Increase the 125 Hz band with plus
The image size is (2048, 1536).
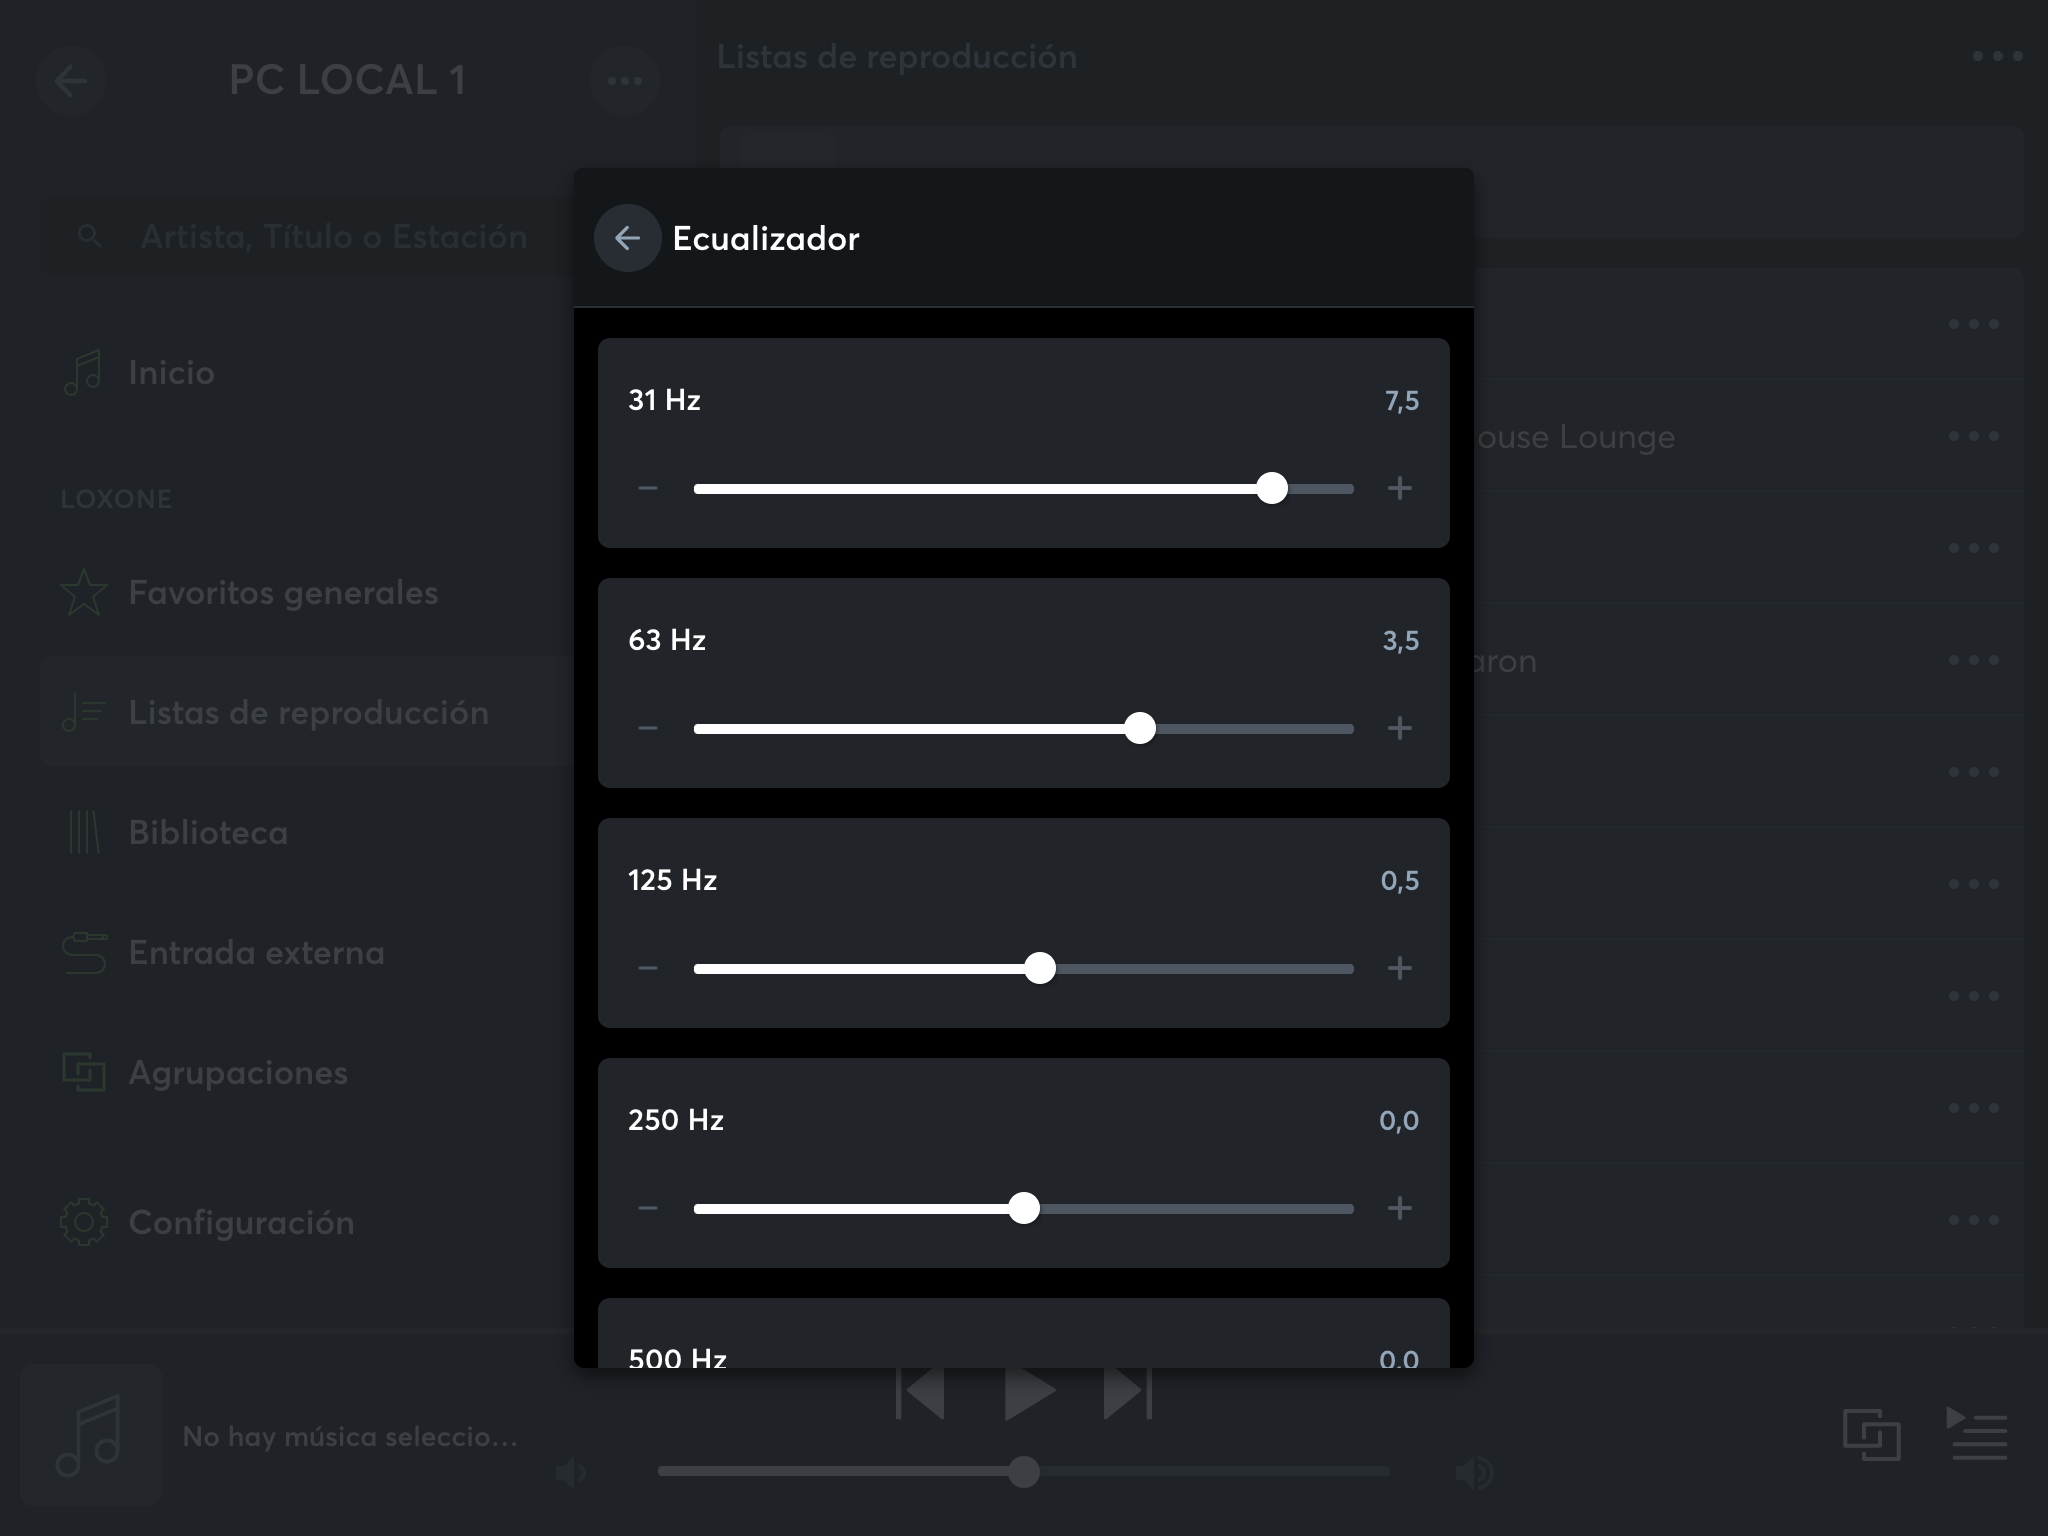pos(1399,968)
